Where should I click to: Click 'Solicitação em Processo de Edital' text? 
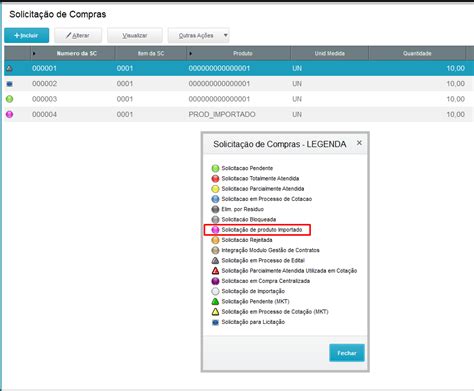tap(263, 261)
